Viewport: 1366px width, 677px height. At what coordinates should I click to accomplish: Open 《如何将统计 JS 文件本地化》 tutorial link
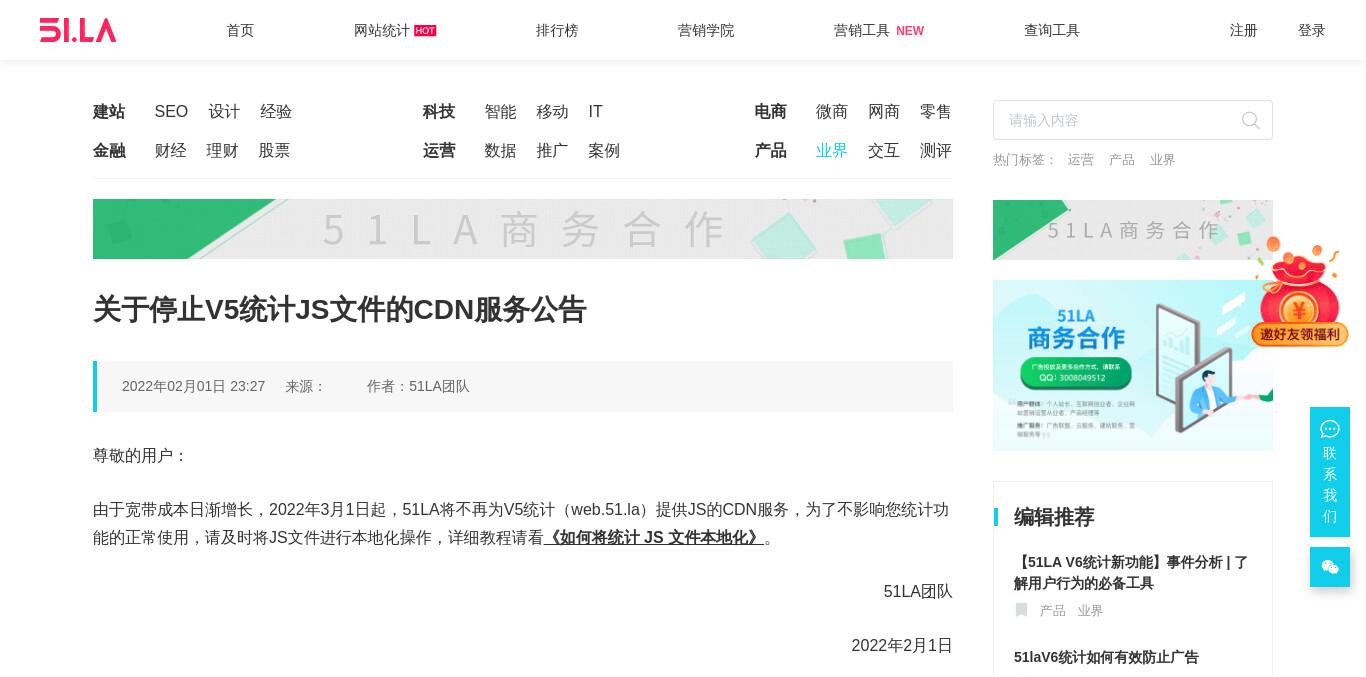tap(654, 538)
